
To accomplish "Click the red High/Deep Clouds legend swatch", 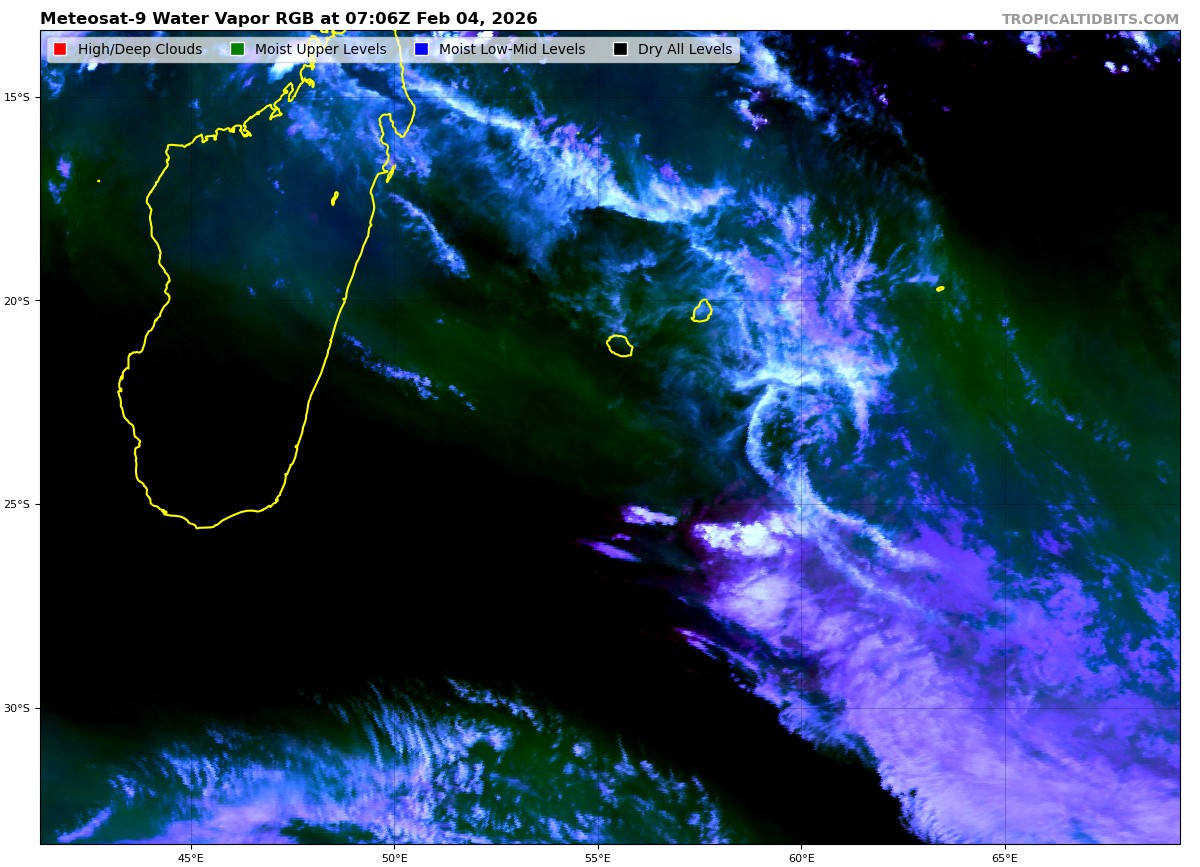I will pyautogui.click(x=60, y=50).
